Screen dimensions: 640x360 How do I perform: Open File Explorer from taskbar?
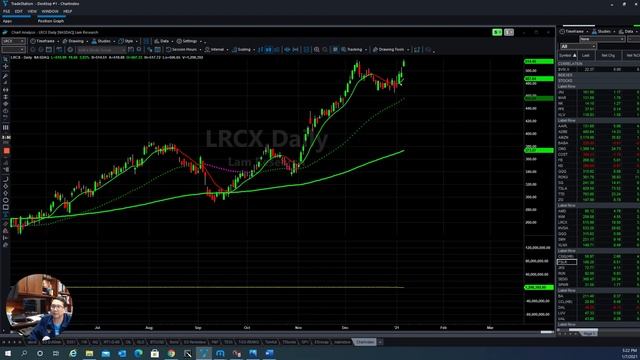pyautogui.click(x=89, y=353)
